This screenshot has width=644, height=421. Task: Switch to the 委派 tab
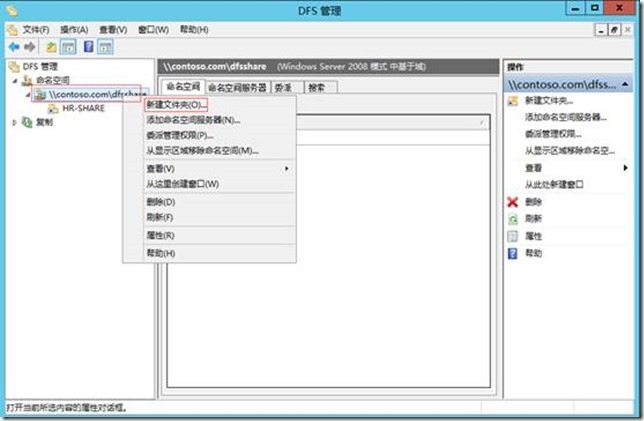(x=287, y=87)
